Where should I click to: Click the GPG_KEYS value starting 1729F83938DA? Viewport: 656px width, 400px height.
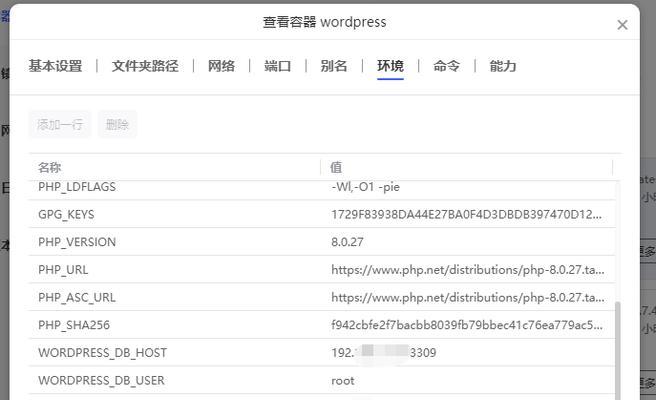pos(466,214)
